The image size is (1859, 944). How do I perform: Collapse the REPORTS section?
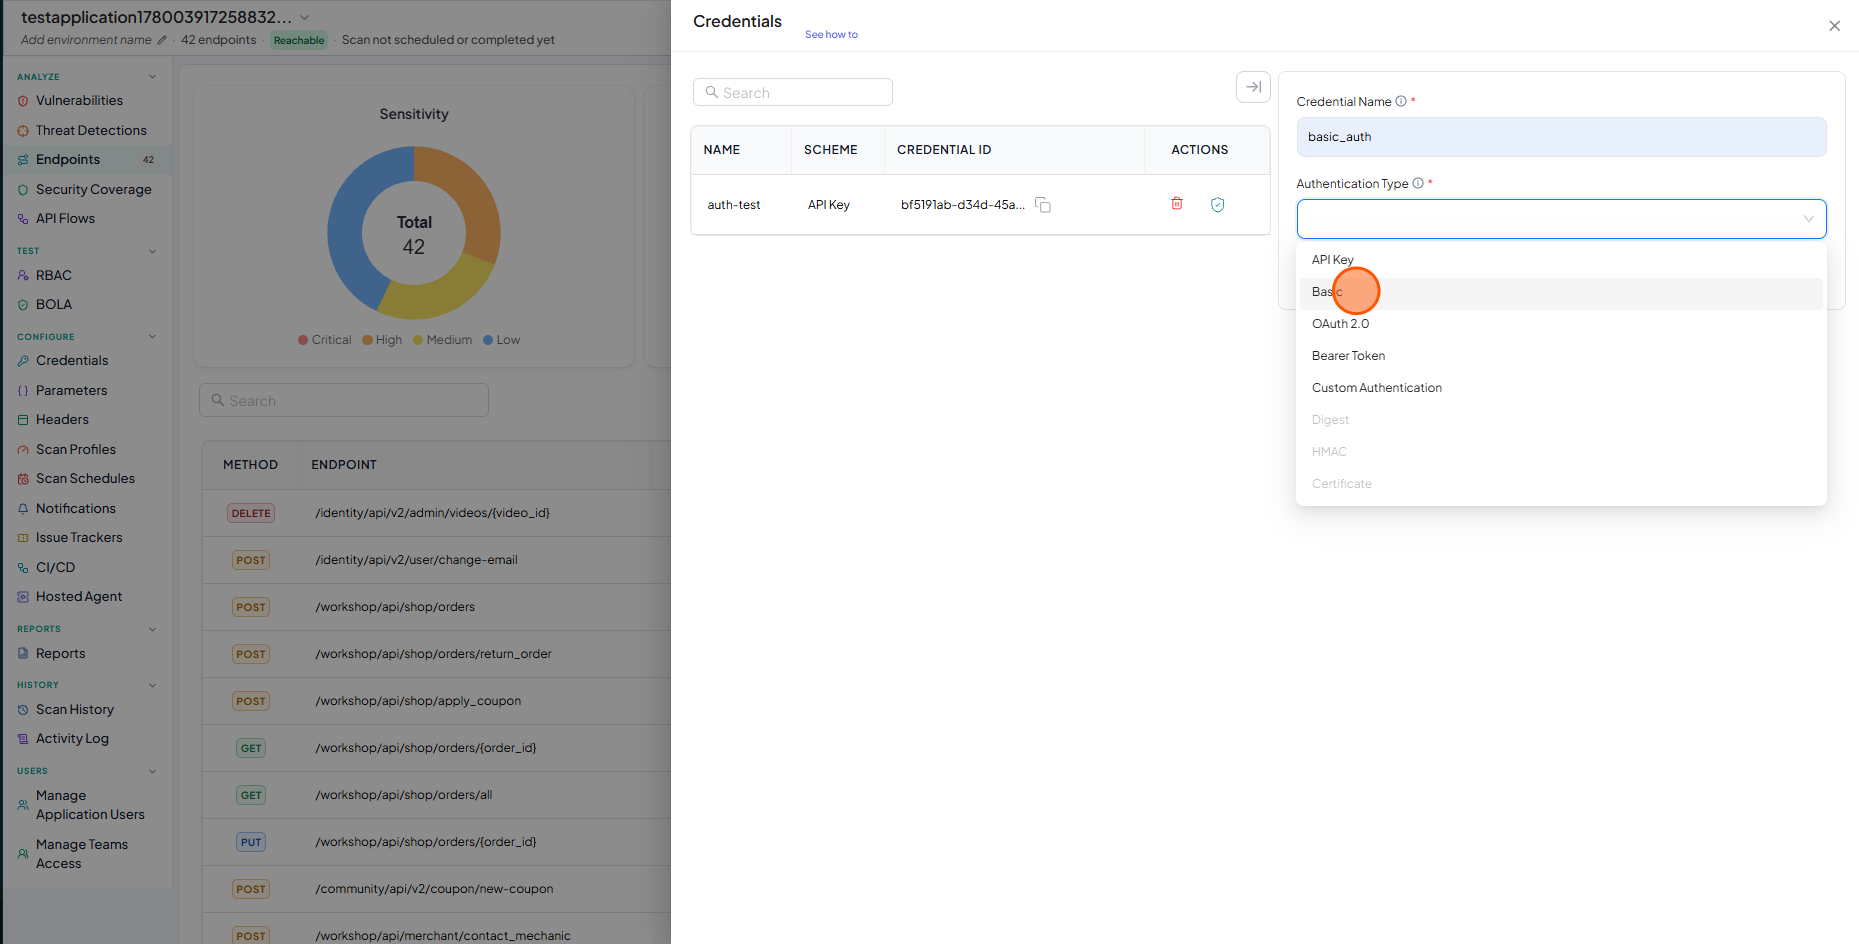coord(152,629)
